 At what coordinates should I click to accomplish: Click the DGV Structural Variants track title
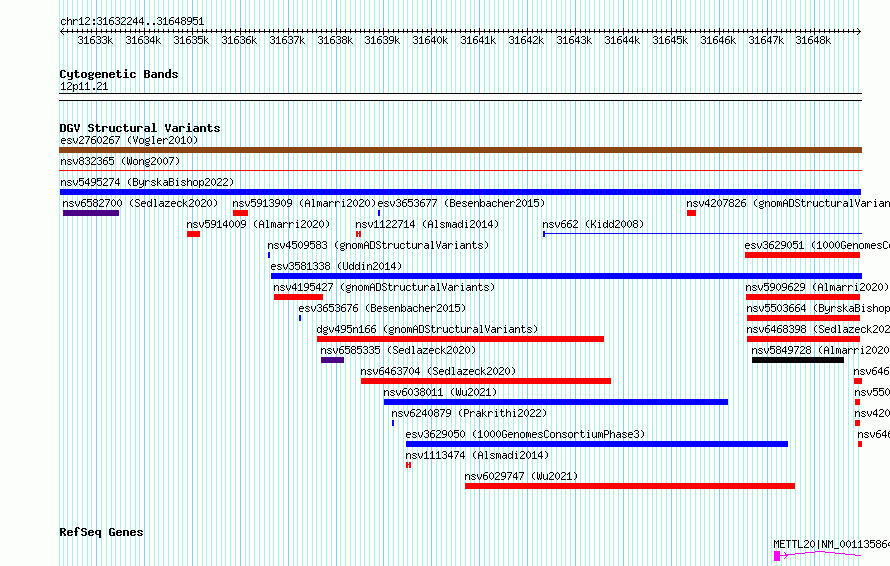coord(140,128)
